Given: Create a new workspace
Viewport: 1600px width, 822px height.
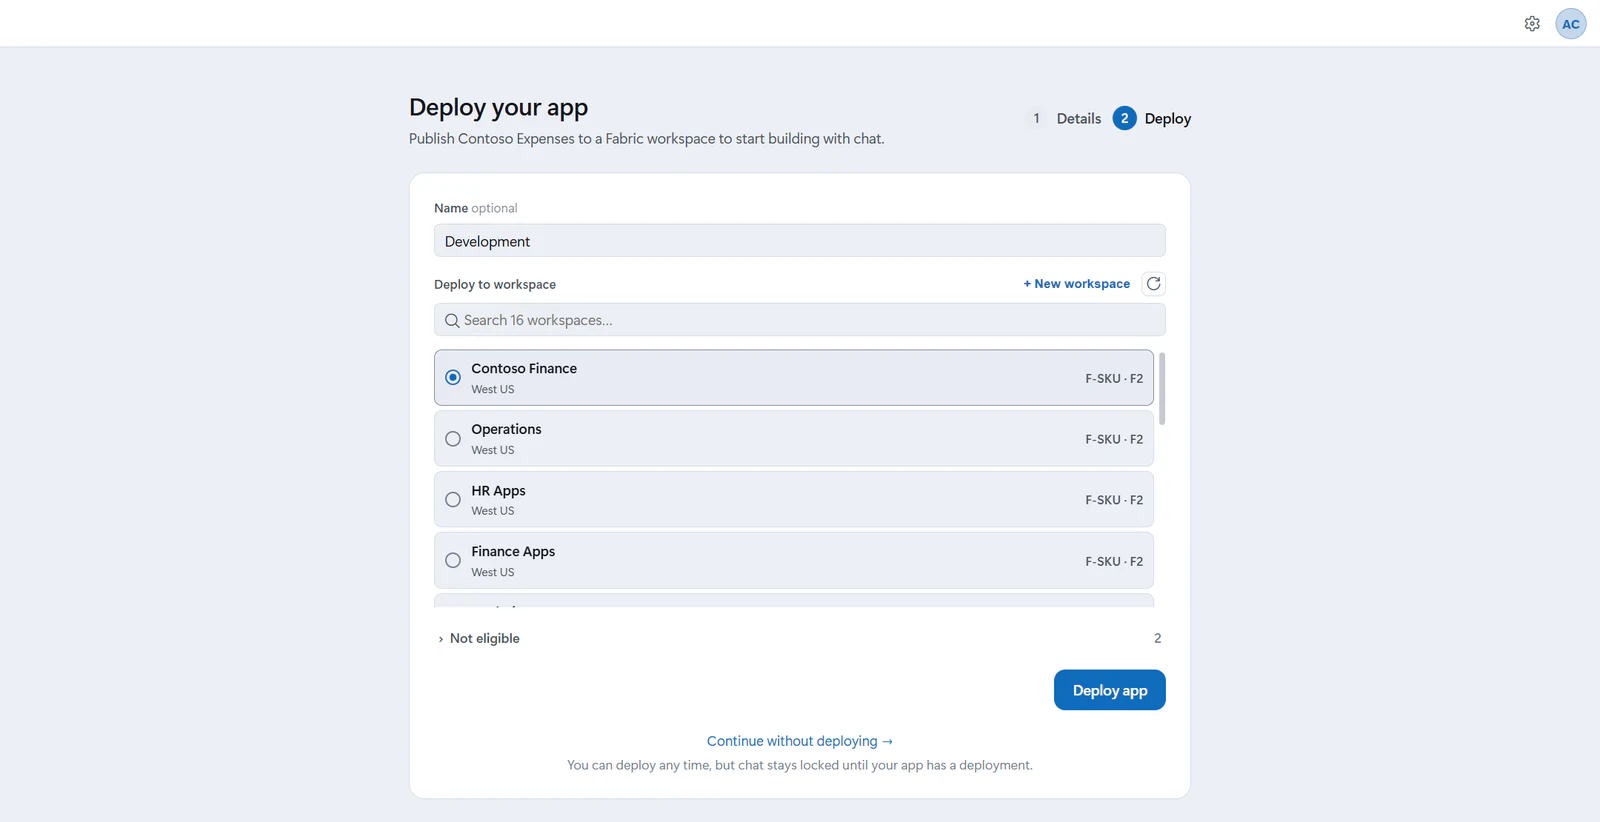Looking at the screenshot, I should [1077, 284].
